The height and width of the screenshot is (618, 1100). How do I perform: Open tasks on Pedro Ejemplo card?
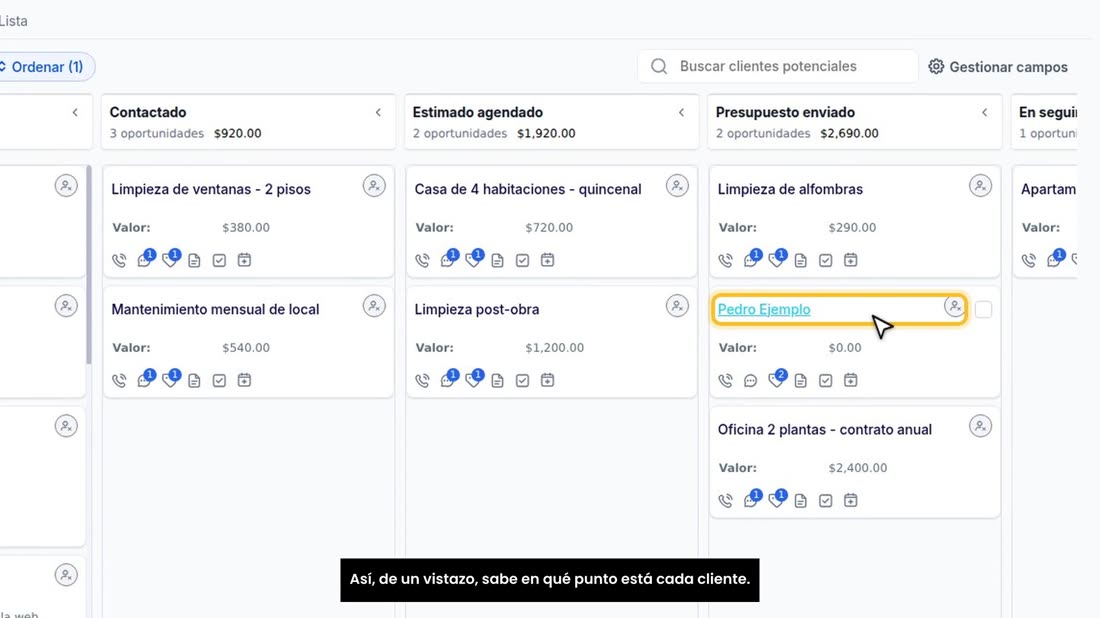tap(826, 380)
